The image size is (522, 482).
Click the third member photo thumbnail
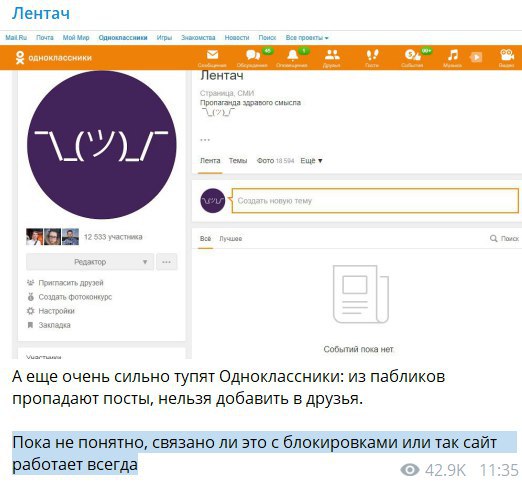71,237
